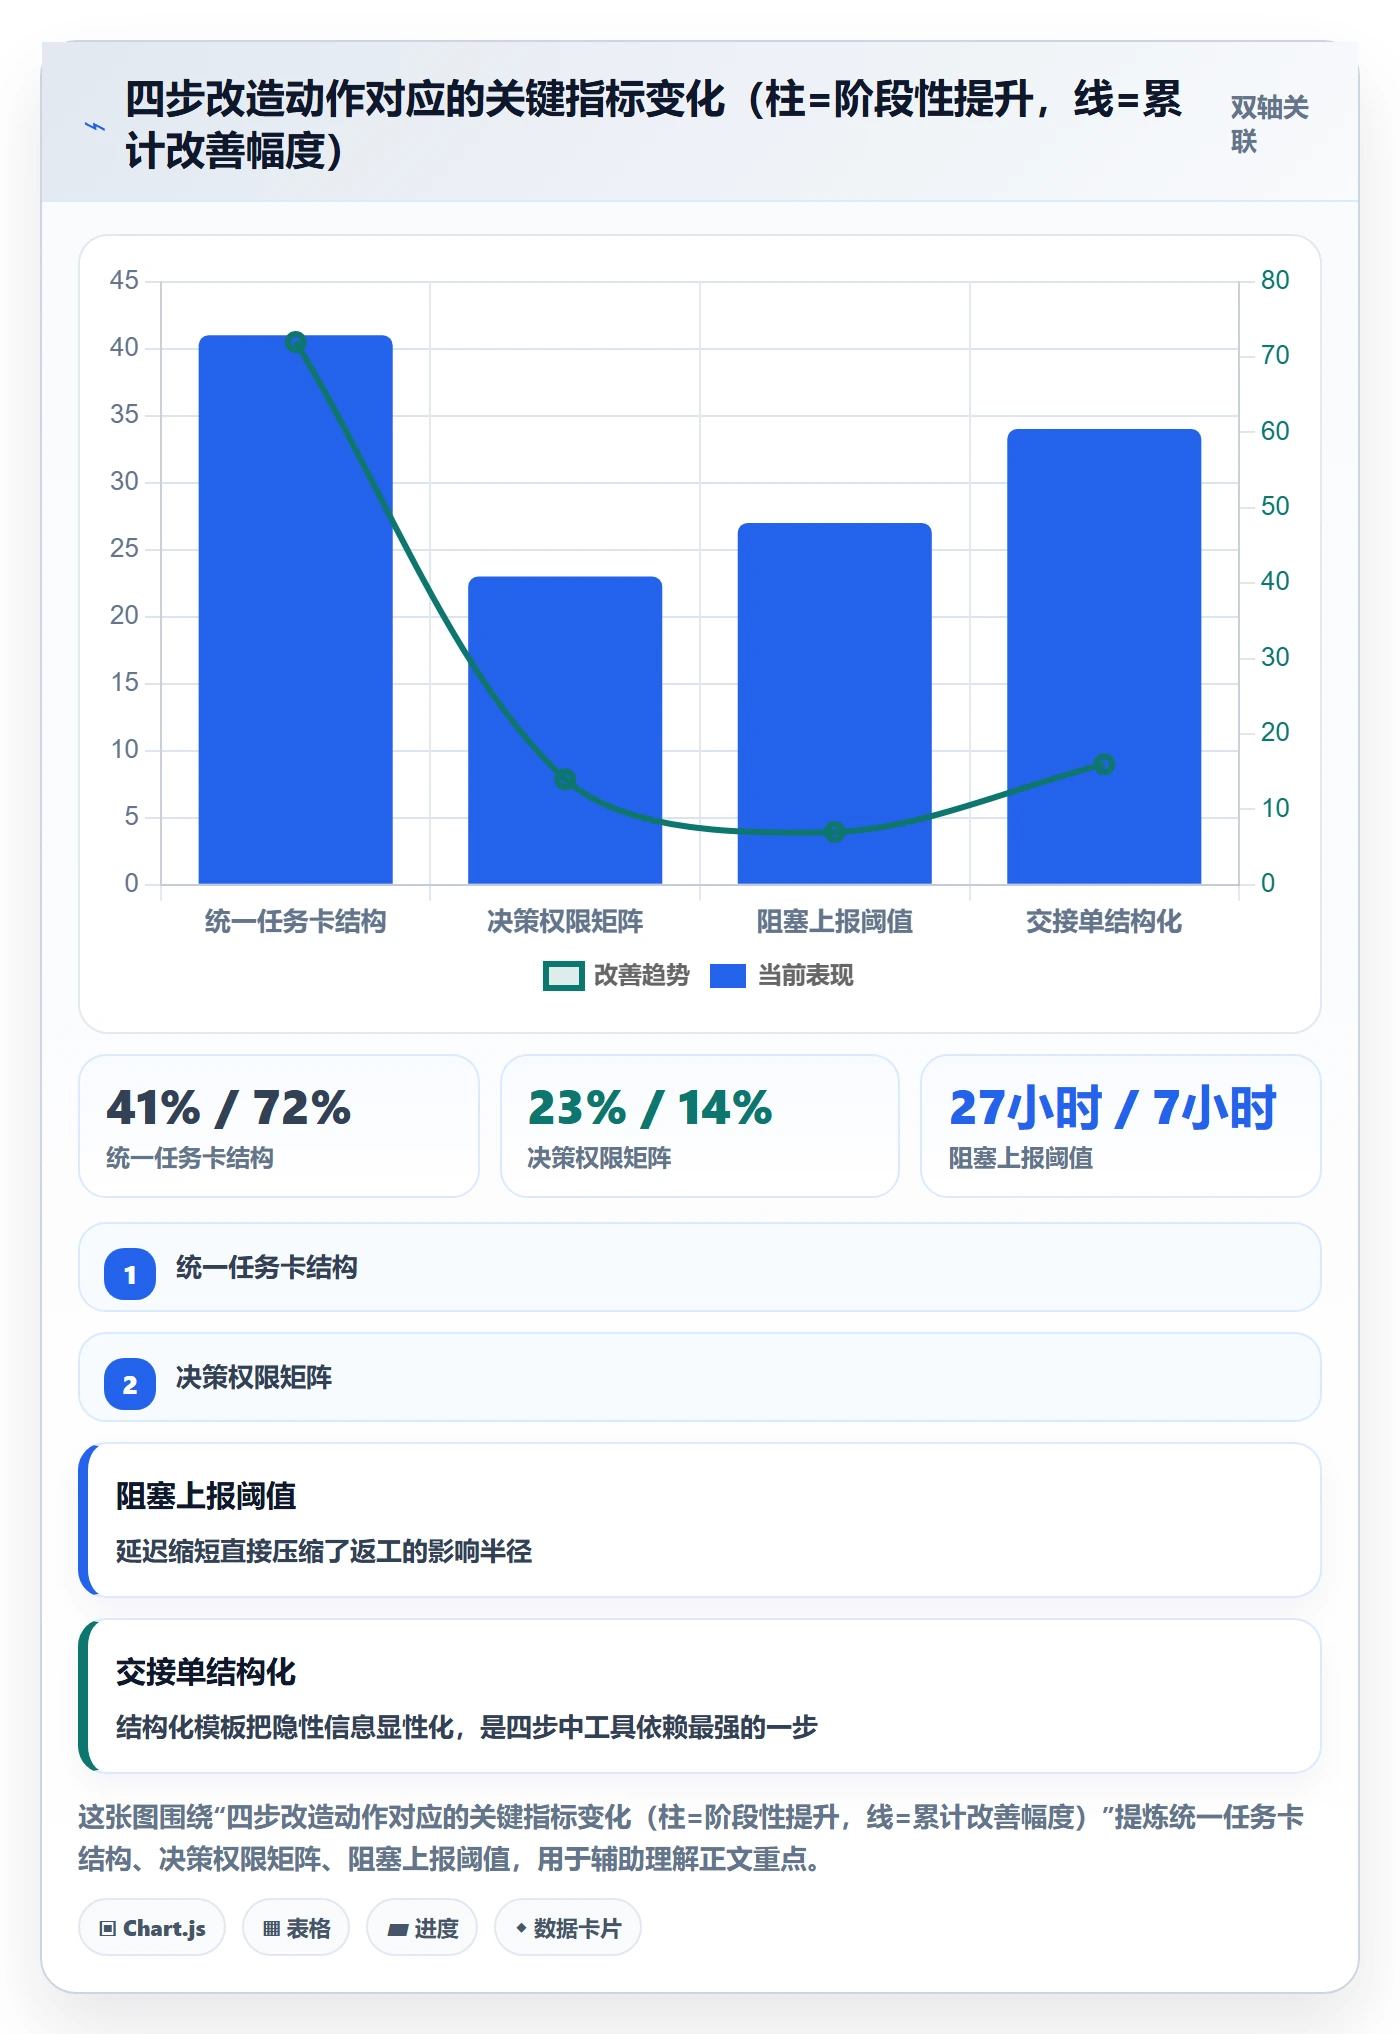This screenshot has width=1400, height=2034.
Task: Click the Chart.js tag
Action: point(152,1928)
